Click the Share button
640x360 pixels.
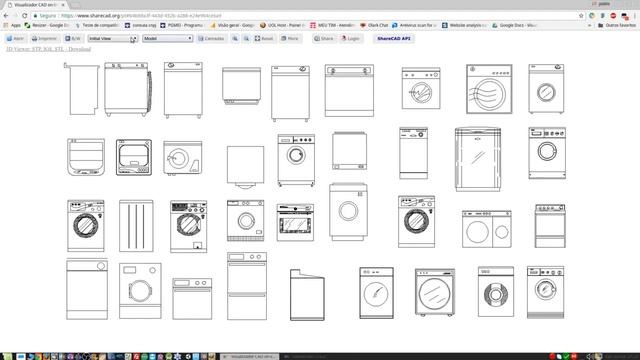(324, 38)
